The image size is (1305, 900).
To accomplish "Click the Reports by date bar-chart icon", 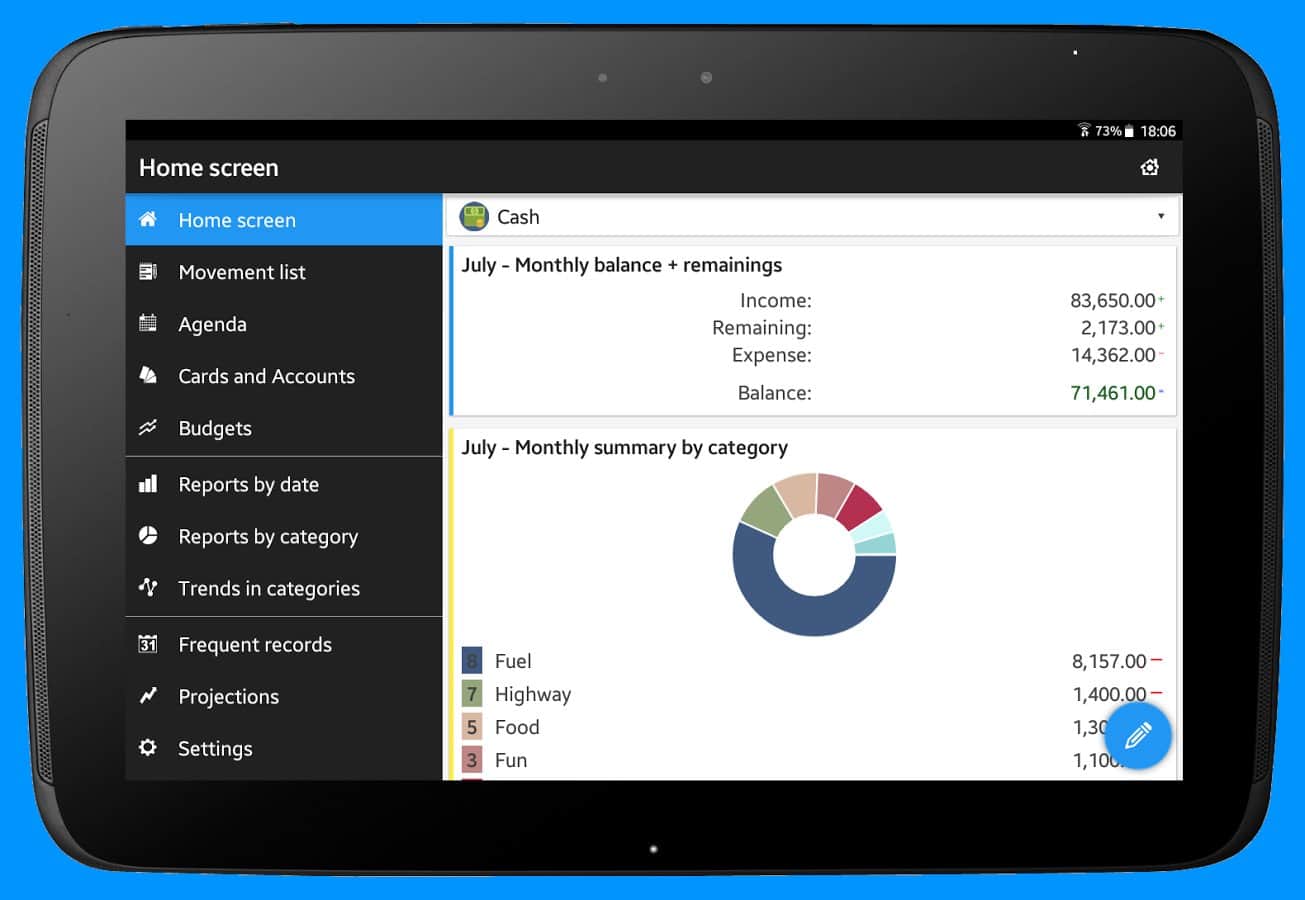I will pyautogui.click(x=148, y=484).
